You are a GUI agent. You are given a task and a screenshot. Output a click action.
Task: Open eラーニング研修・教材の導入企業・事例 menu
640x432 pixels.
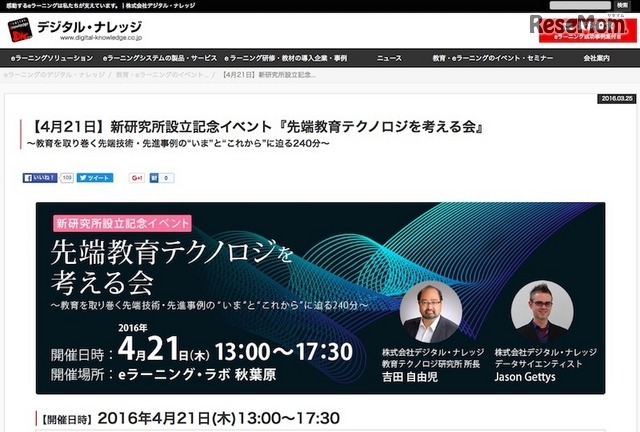(286, 58)
